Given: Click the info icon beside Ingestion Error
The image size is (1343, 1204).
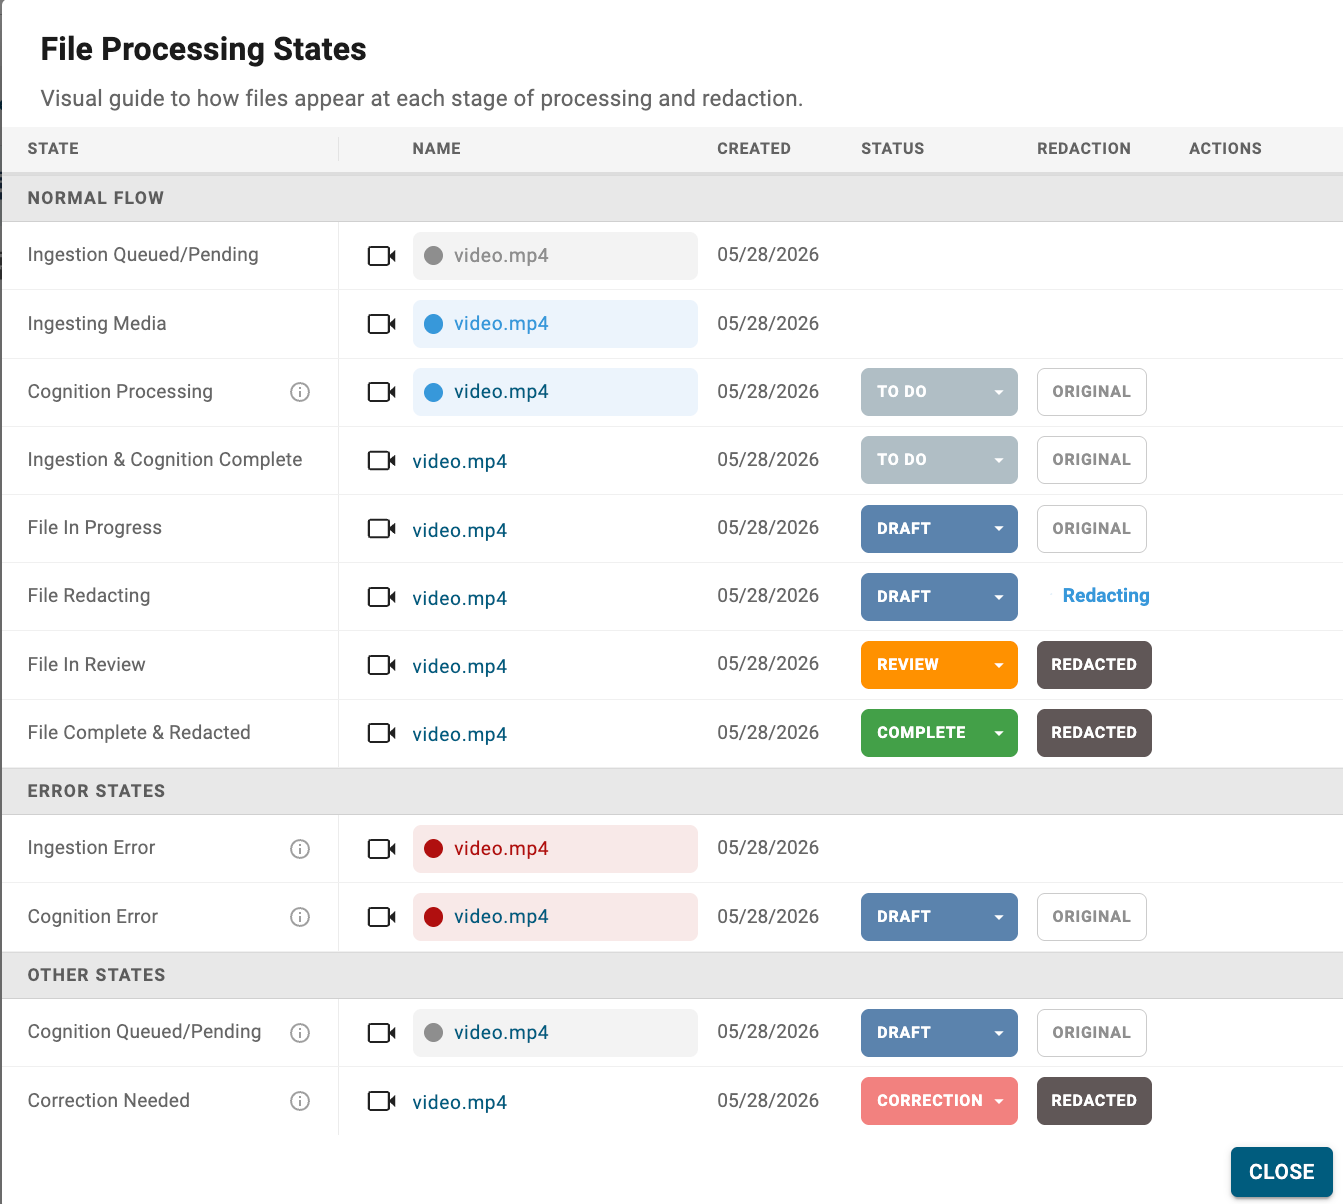Looking at the screenshot, I should coord(299,849).
